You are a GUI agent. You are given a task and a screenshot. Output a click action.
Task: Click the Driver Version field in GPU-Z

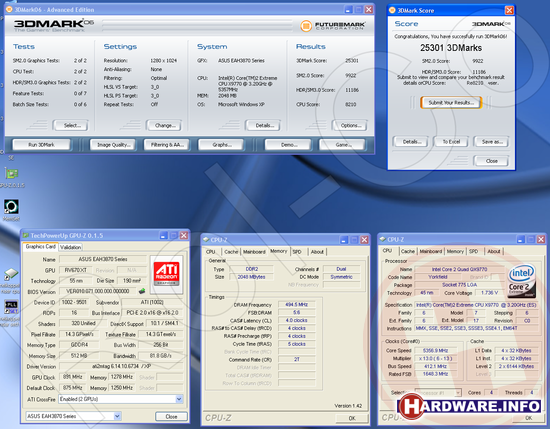click(121, 366)
